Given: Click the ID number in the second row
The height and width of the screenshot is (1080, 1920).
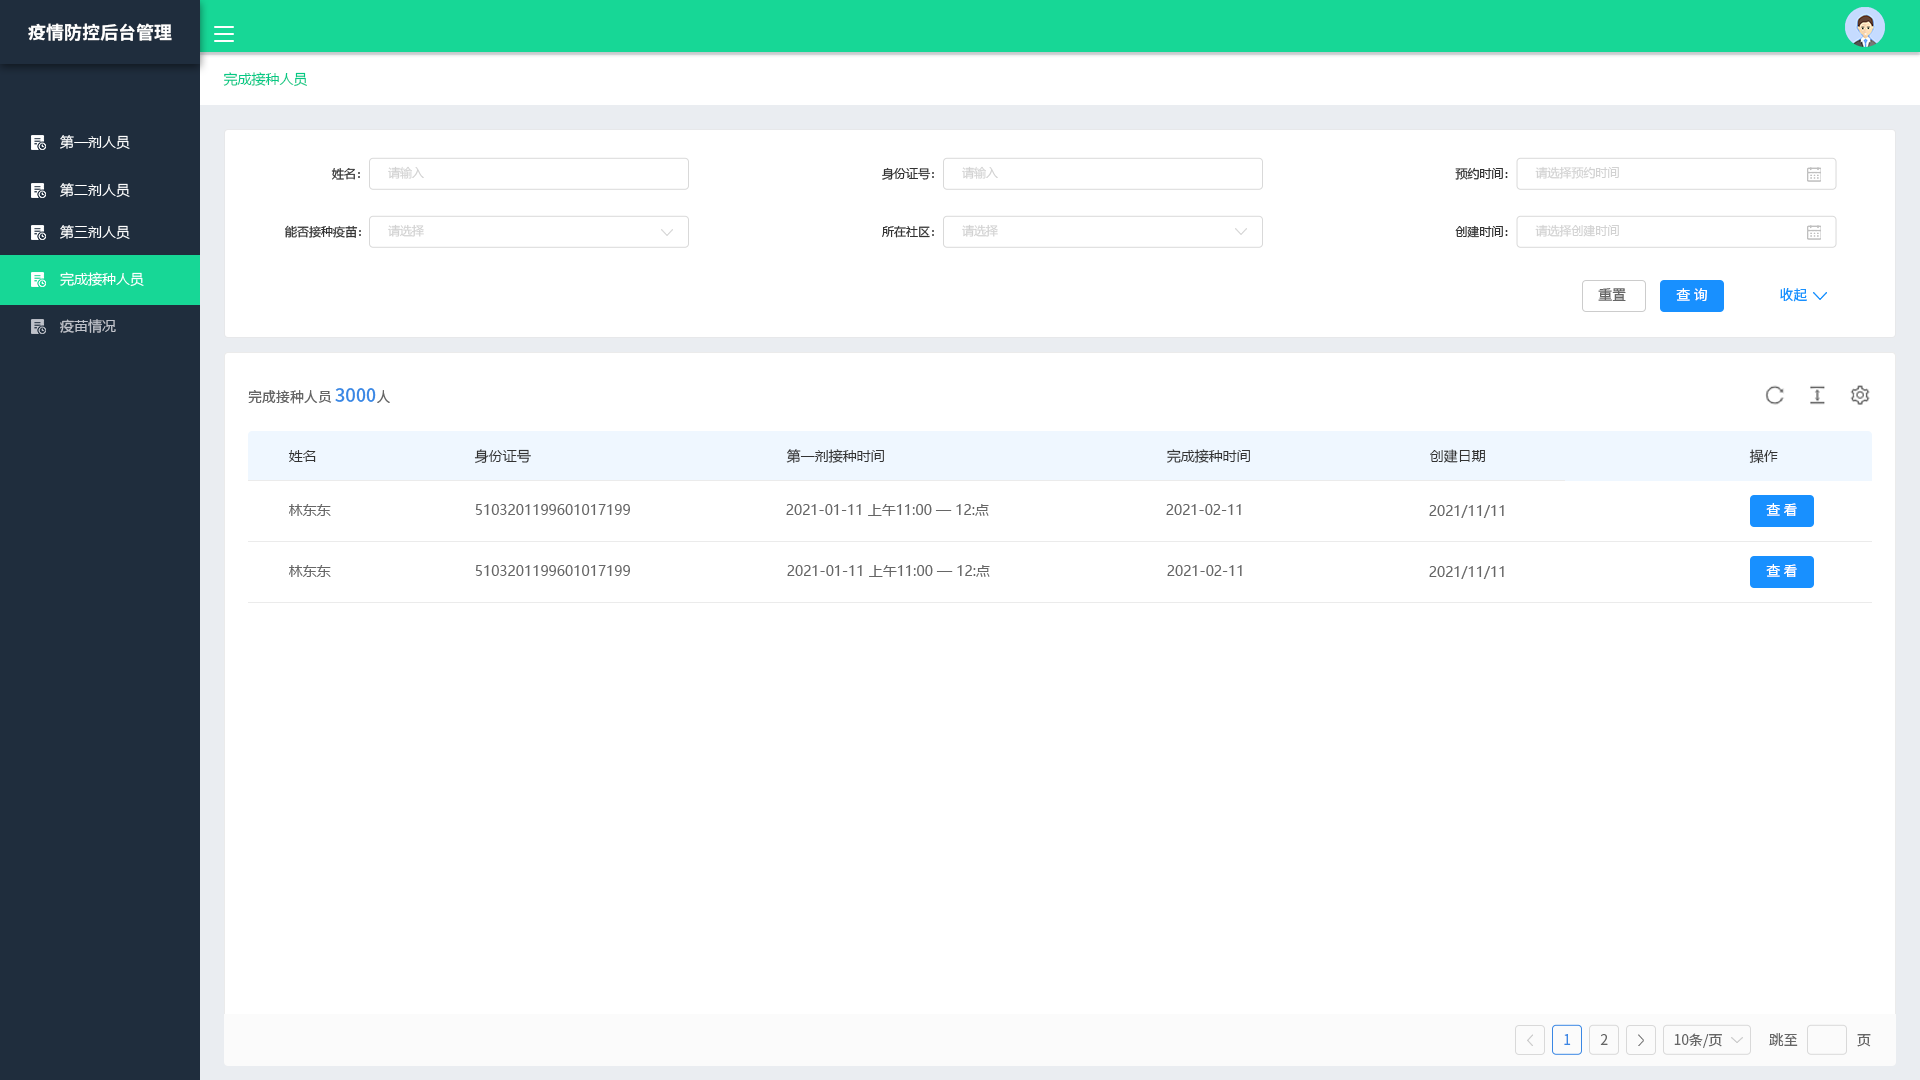Looking at the screenshot, I should coord(552,571).
